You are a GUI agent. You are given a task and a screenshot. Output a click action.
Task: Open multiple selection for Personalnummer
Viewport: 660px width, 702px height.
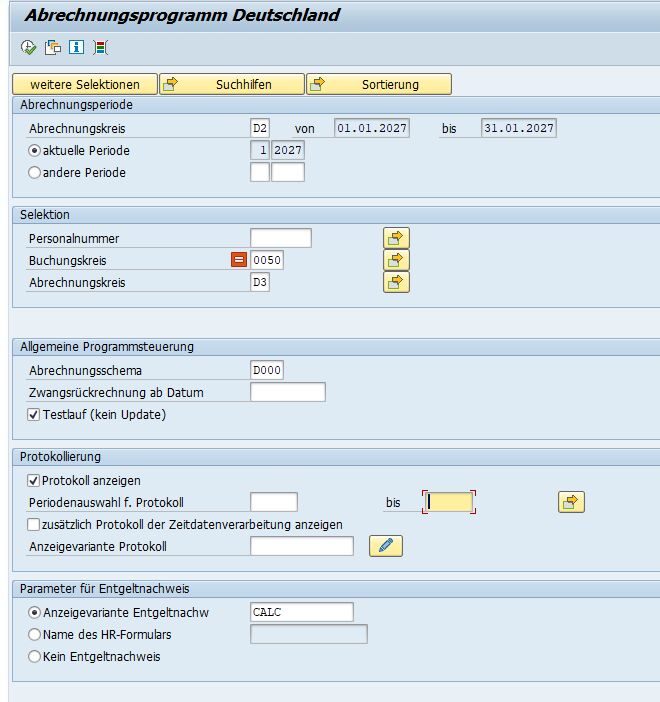[396, 238]
